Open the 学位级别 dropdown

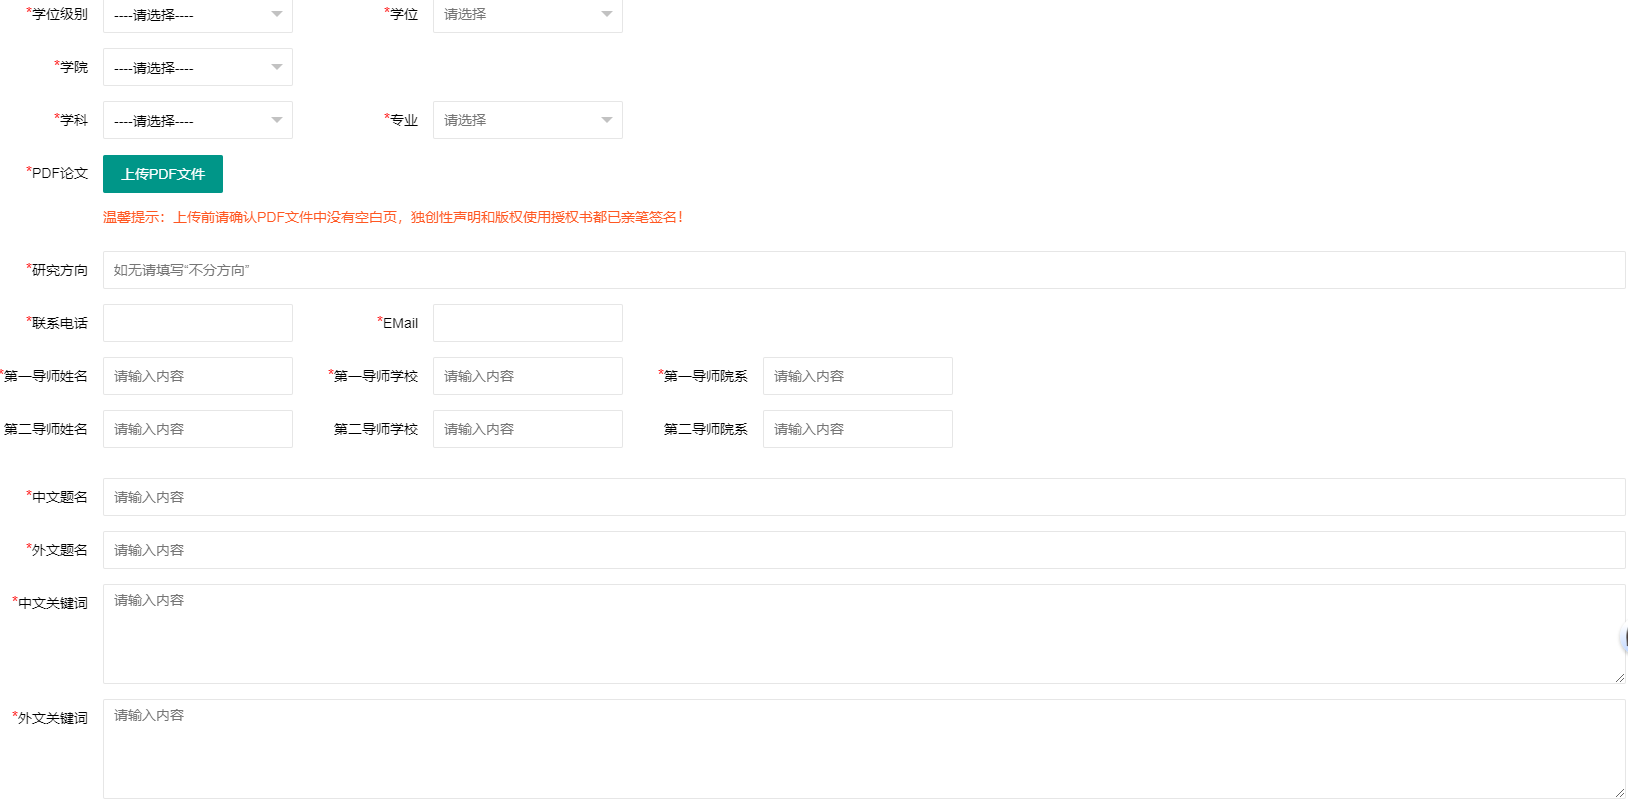(197, 15)
